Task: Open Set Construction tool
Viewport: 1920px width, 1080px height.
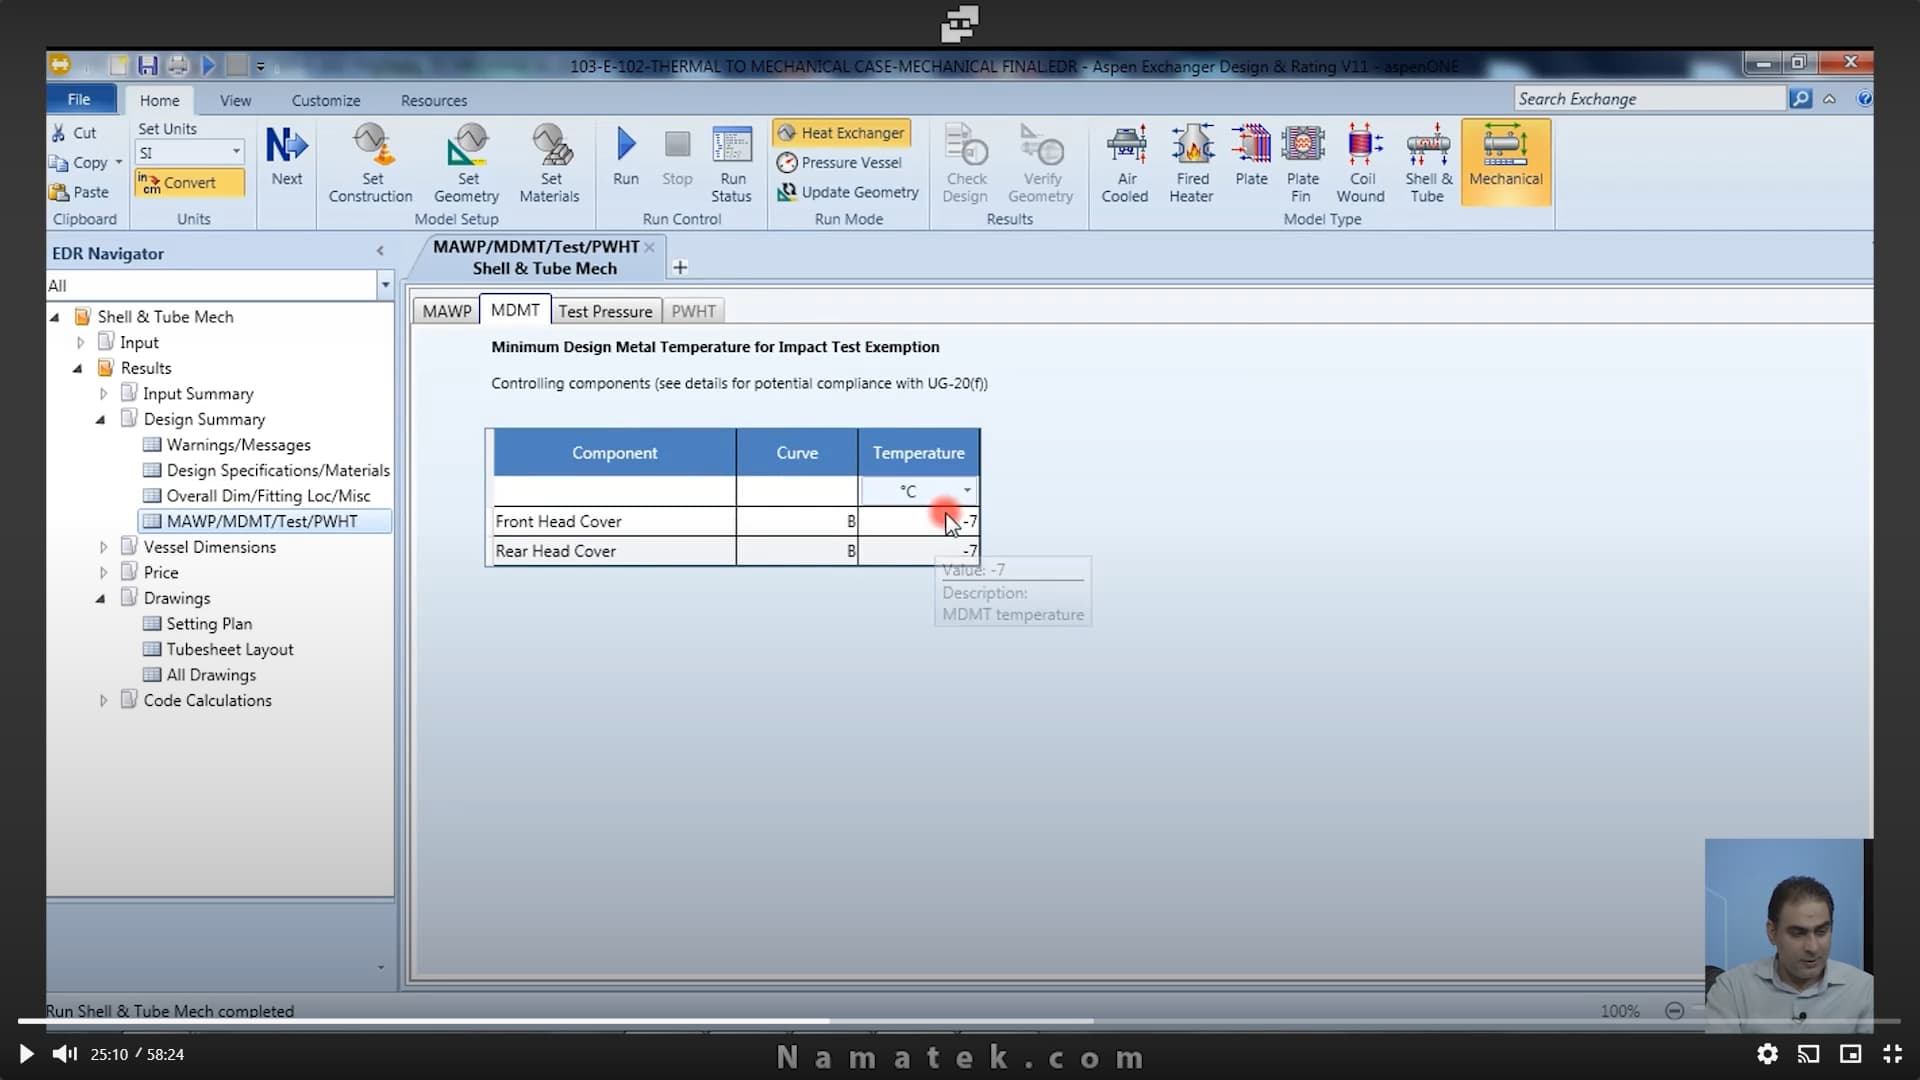Action: click(x=370, y=163)
